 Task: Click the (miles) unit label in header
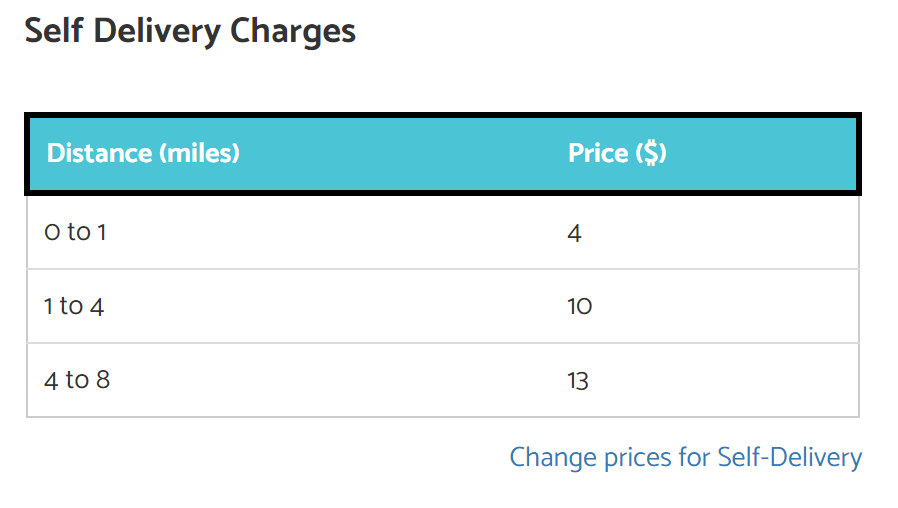[199, 153]
